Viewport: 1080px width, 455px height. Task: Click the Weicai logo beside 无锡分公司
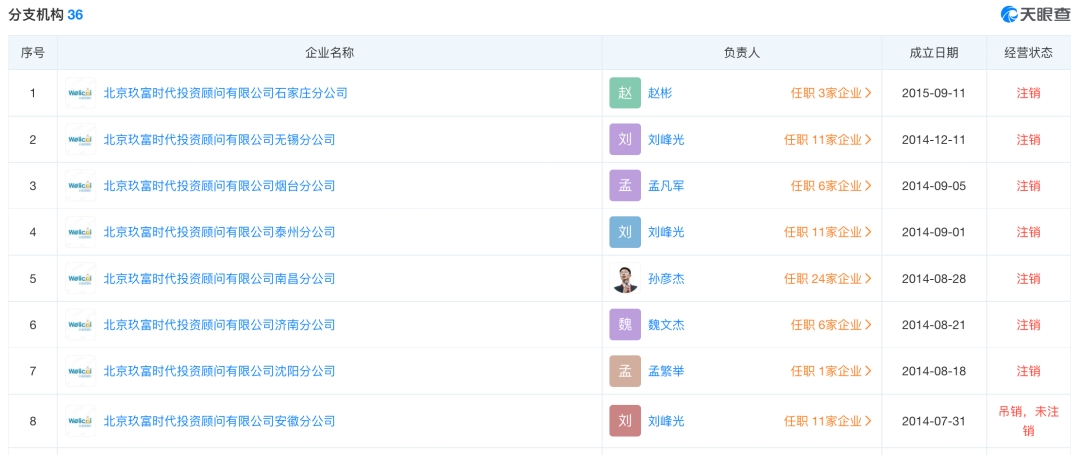coord(81,139)
